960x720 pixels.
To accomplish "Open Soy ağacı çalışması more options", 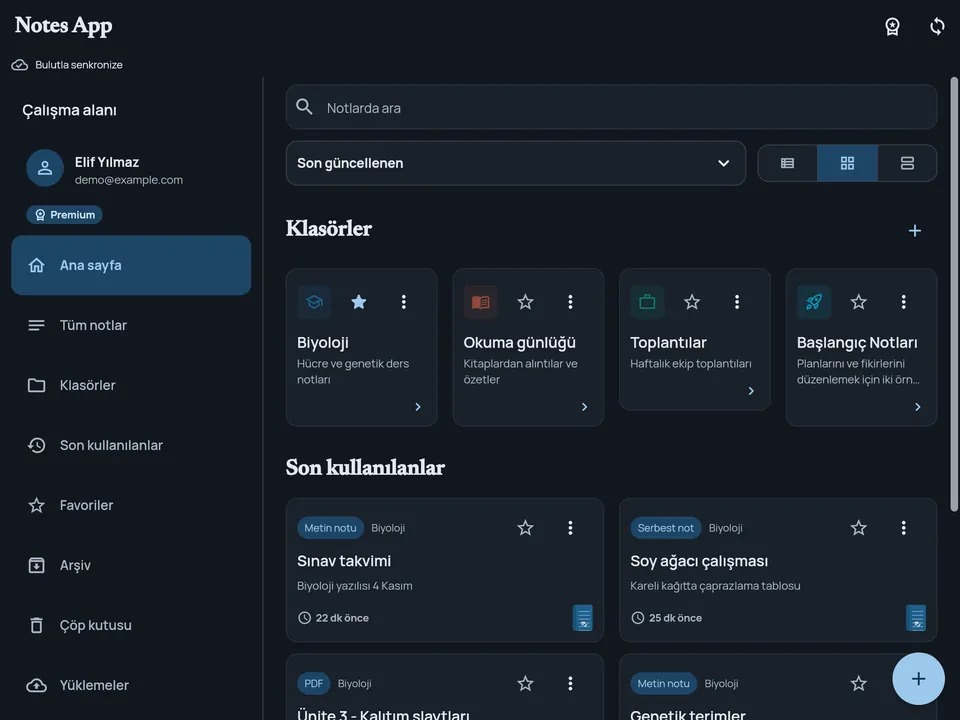I will click(903, 528).
